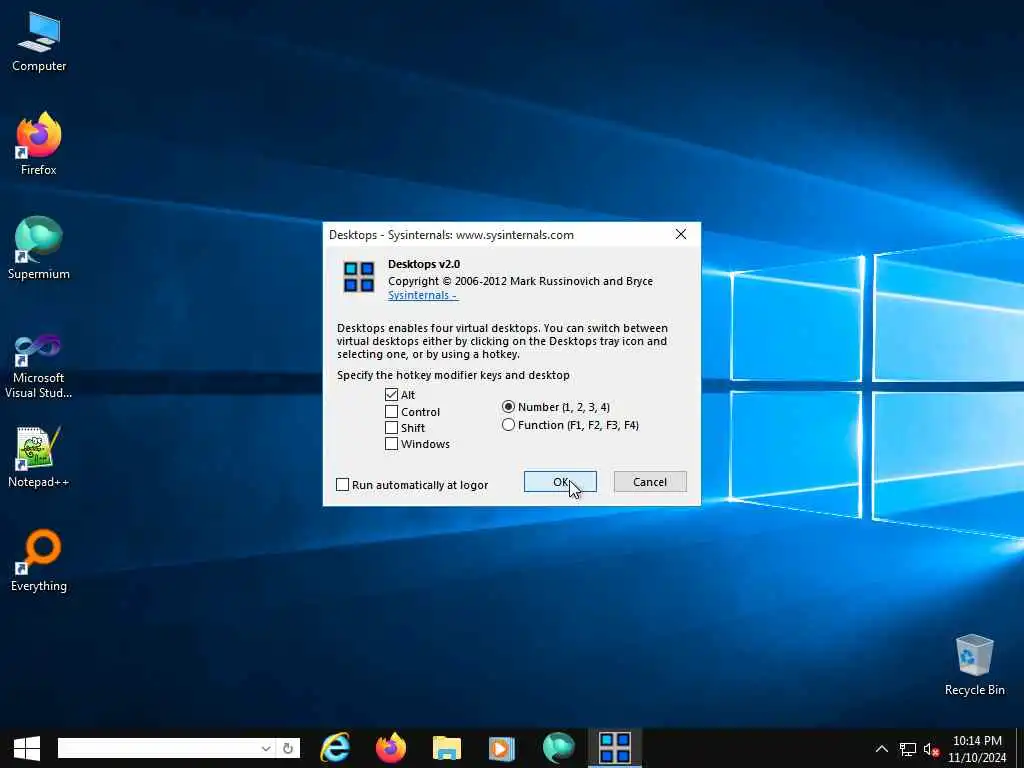
Task: Click the network tray icon
Action: 908,749
